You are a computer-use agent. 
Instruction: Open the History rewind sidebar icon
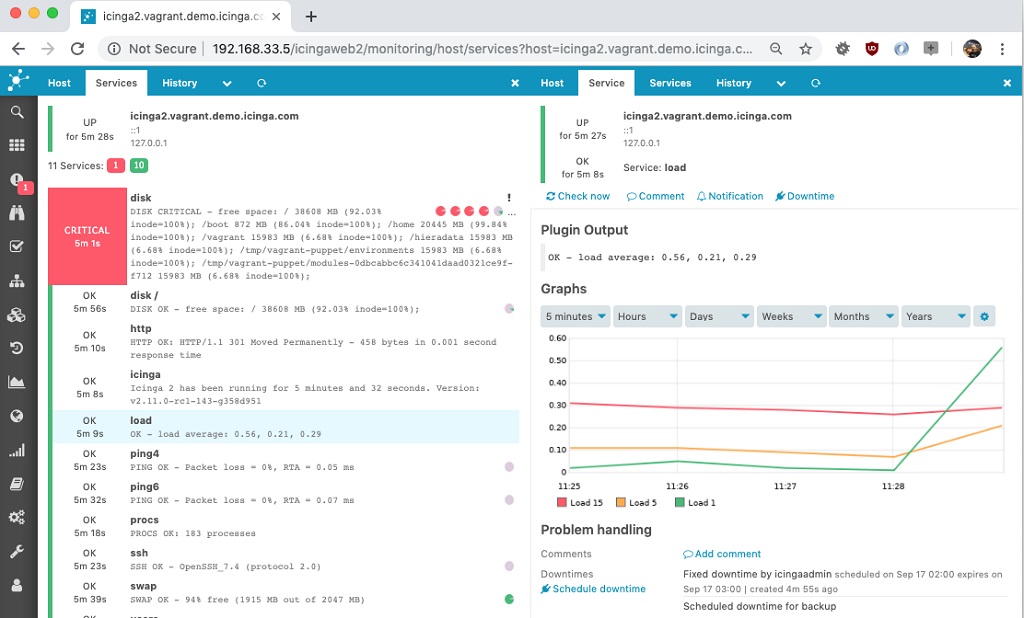click(17, 348)
